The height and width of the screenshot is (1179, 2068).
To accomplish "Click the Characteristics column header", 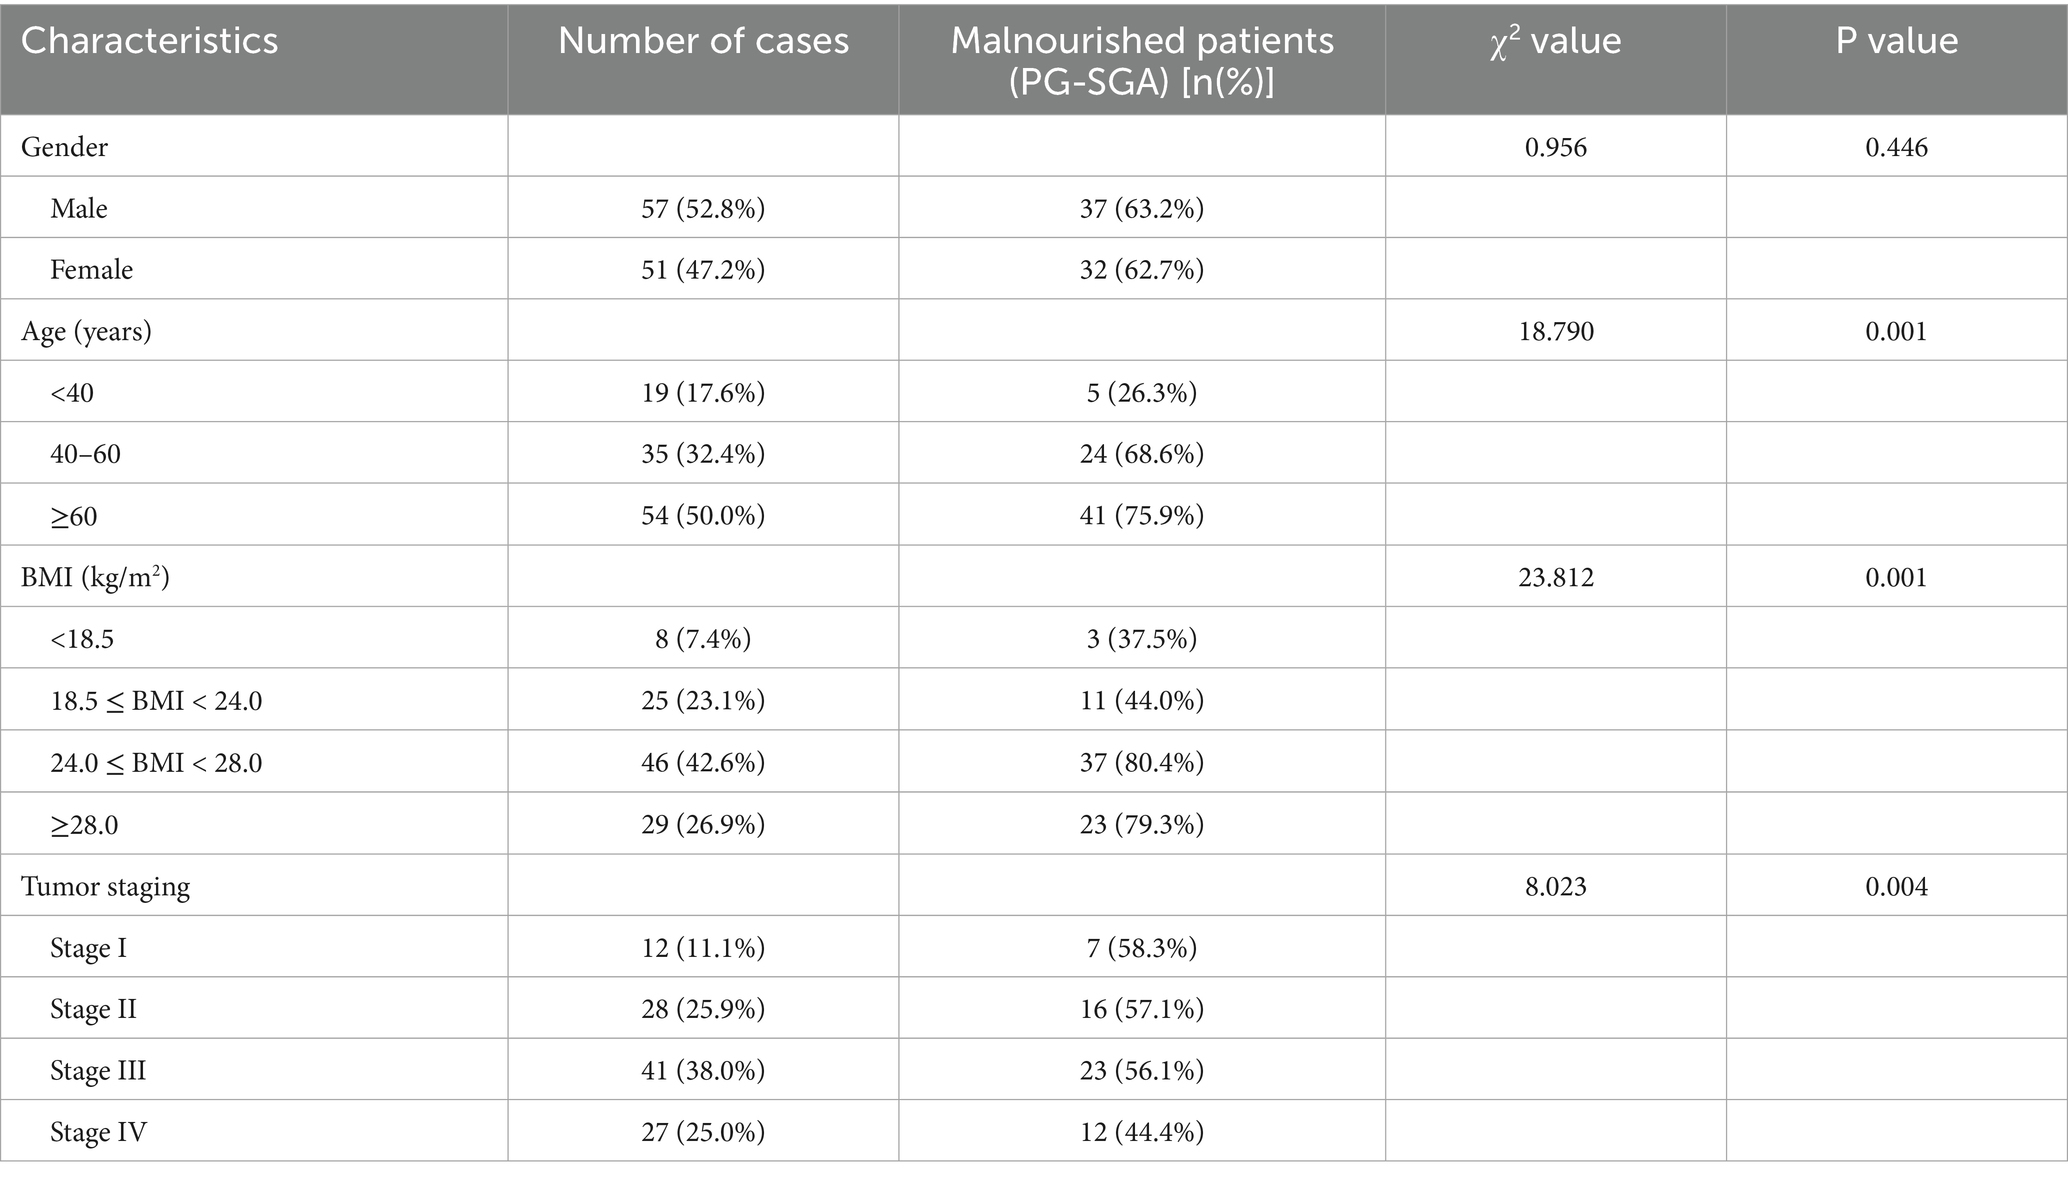I will click(150, 41).
